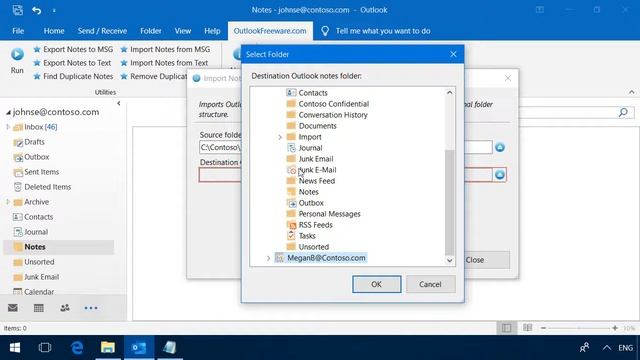640x360 pixels.
Task: Click the Undo arrow in title bar
Action: [x=37, y=10]
